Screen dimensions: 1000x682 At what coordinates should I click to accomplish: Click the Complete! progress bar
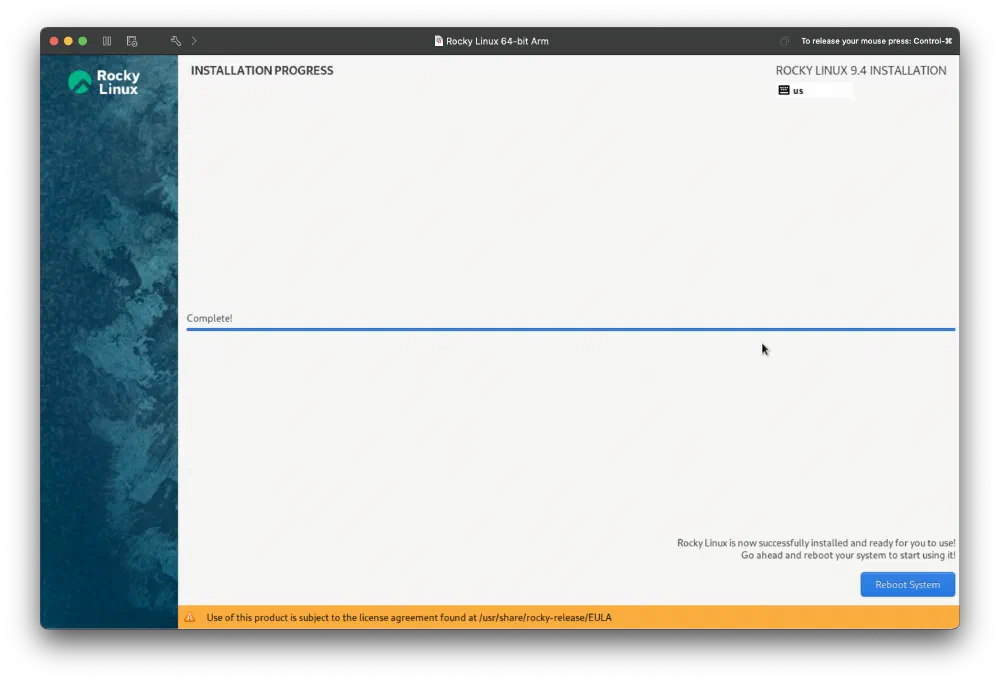[570, 328]
